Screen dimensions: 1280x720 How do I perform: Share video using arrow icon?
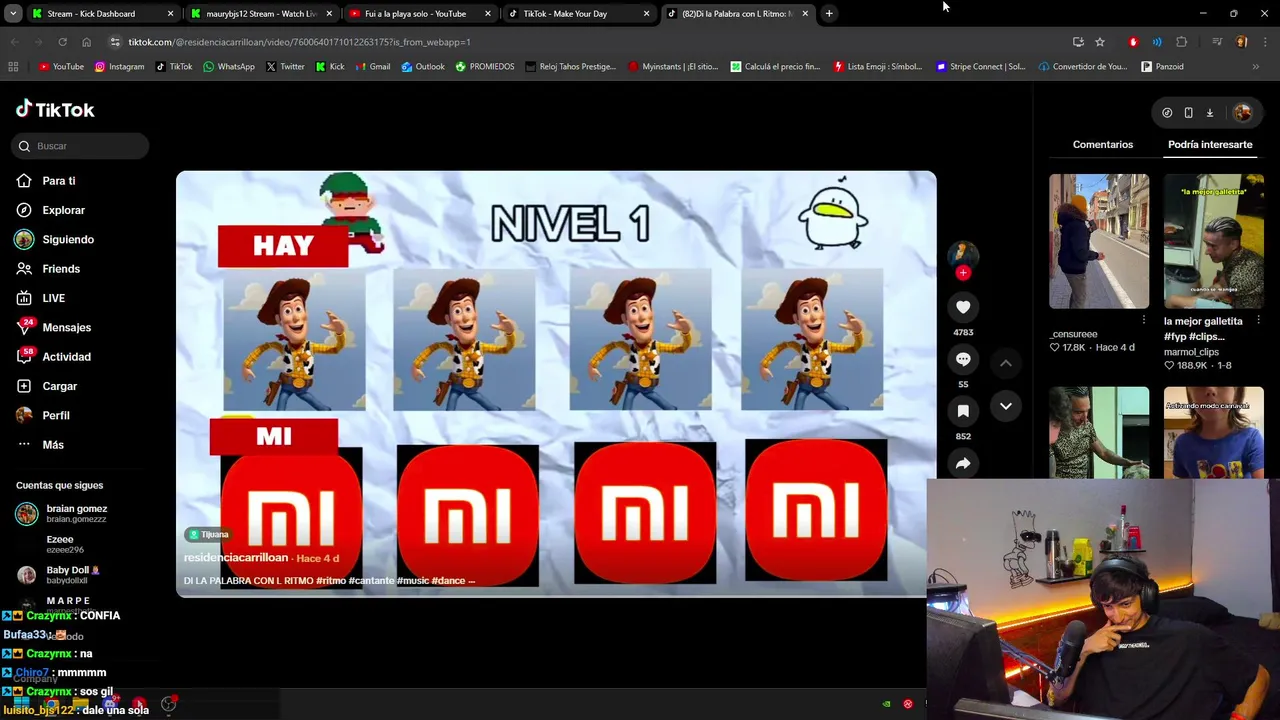click(x=963, y=463)
